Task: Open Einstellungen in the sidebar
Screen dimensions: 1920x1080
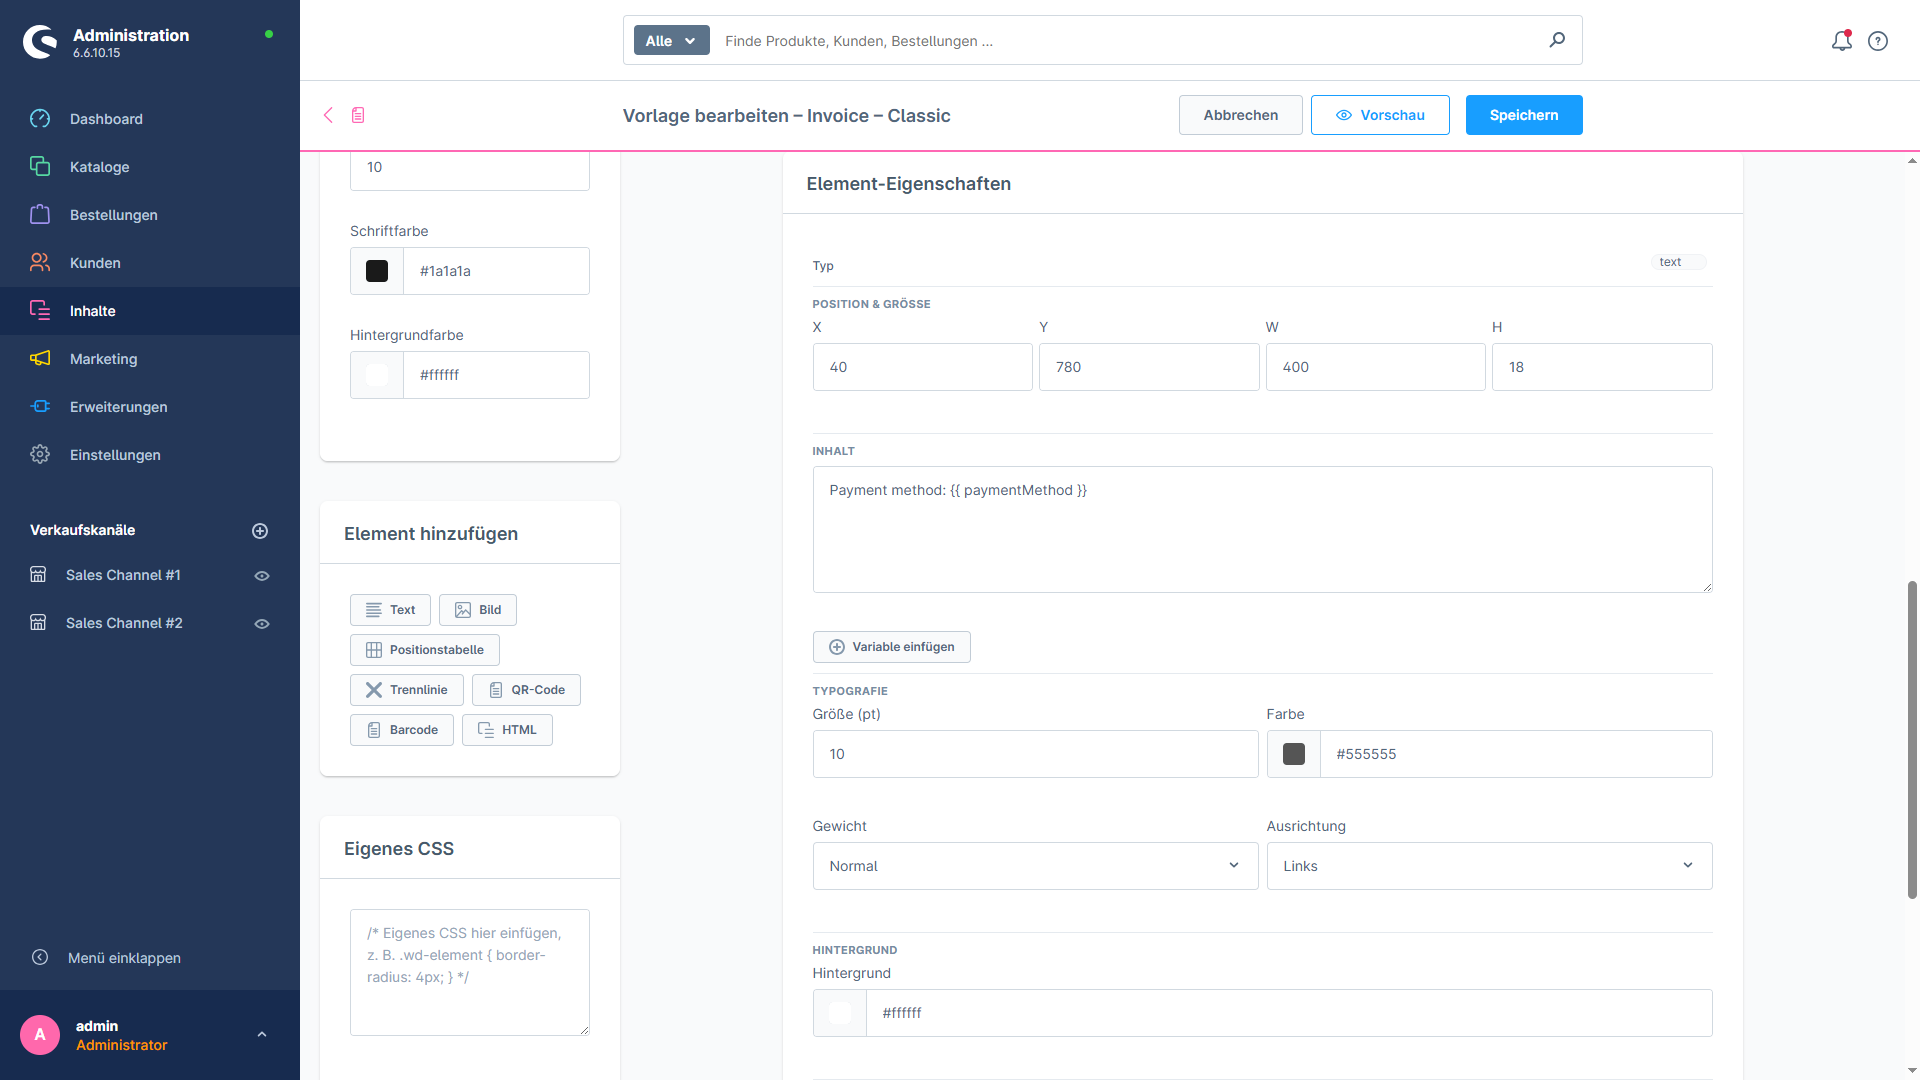Action: 150,455
